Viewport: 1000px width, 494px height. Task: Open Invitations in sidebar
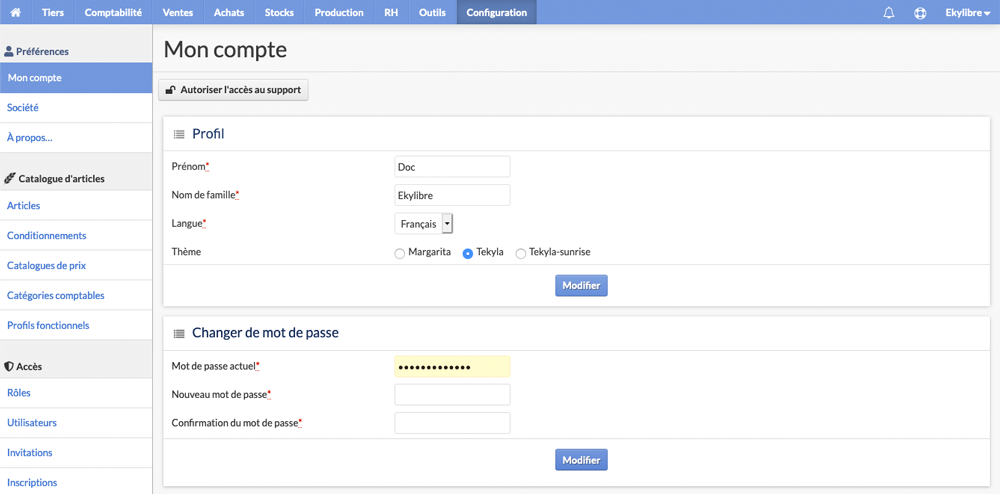pos(76,453)
